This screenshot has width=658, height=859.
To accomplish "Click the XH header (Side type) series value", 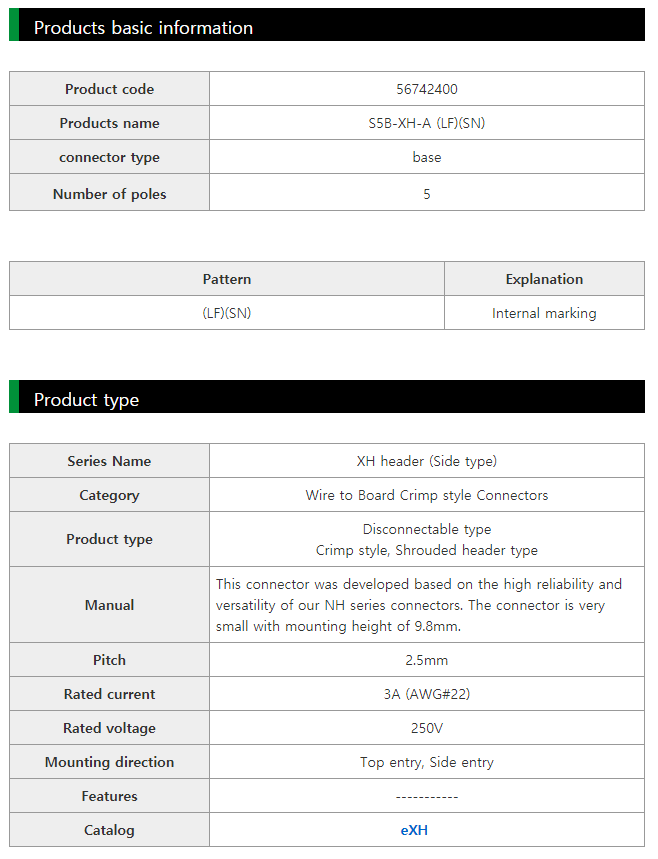I will click(427, 461).
